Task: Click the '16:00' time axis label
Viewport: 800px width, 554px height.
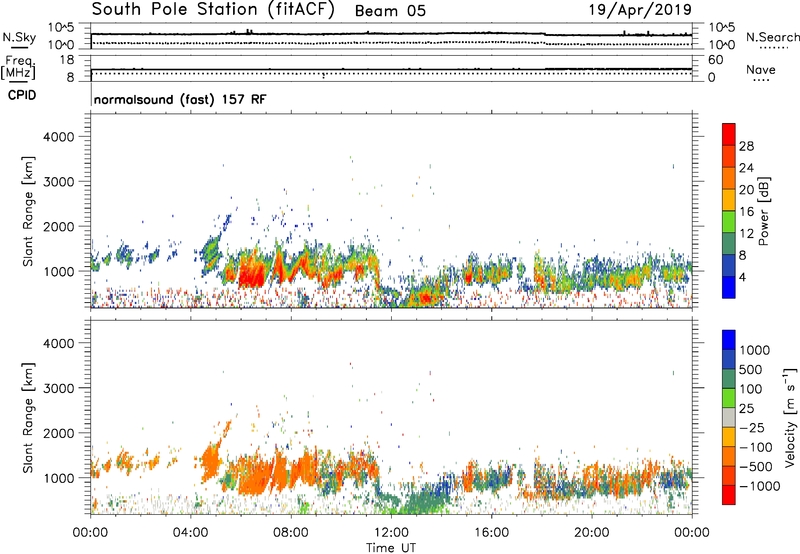Action: click(x=491, y=533)
